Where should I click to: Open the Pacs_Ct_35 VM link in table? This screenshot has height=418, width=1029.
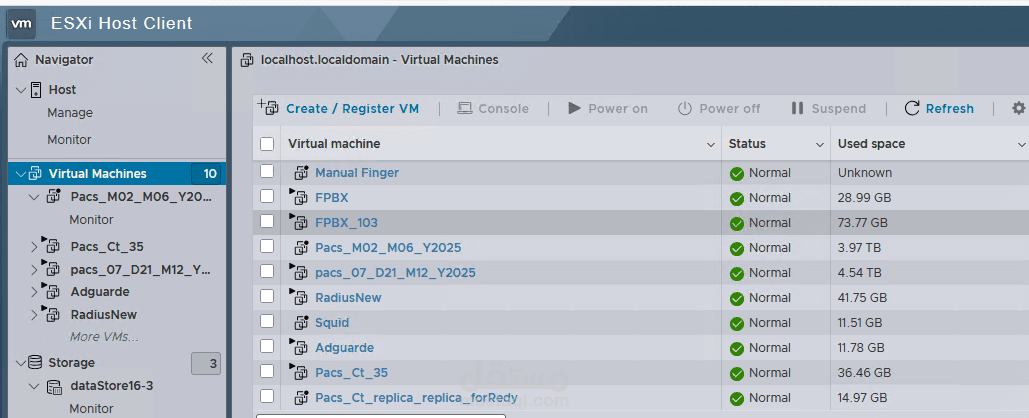351,373
